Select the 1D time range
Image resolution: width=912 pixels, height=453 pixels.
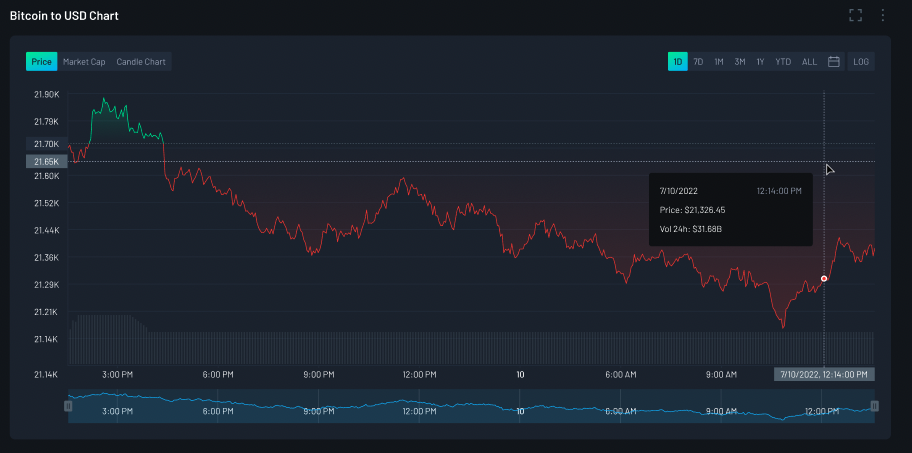[678, 62]
